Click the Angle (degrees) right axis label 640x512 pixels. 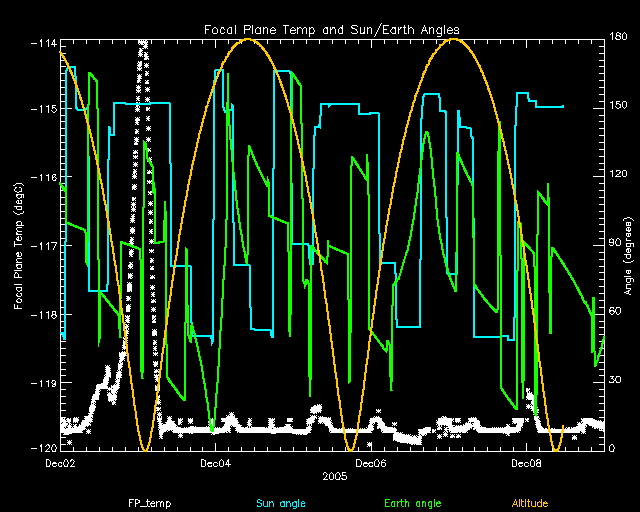click(630, 244)
